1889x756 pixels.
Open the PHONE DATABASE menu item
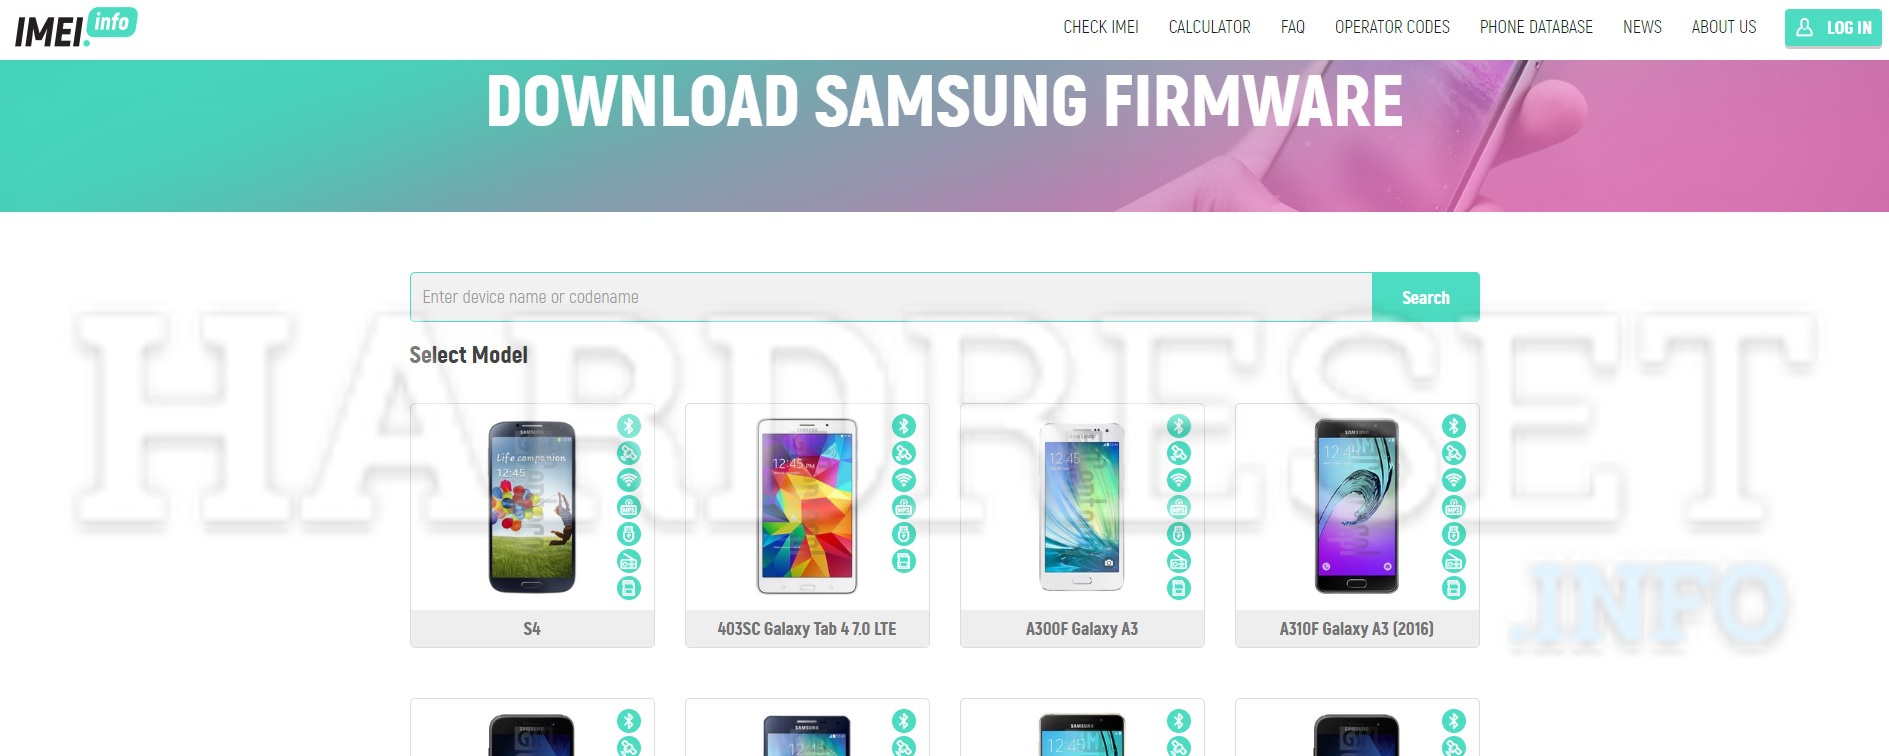click(1536, 27)
